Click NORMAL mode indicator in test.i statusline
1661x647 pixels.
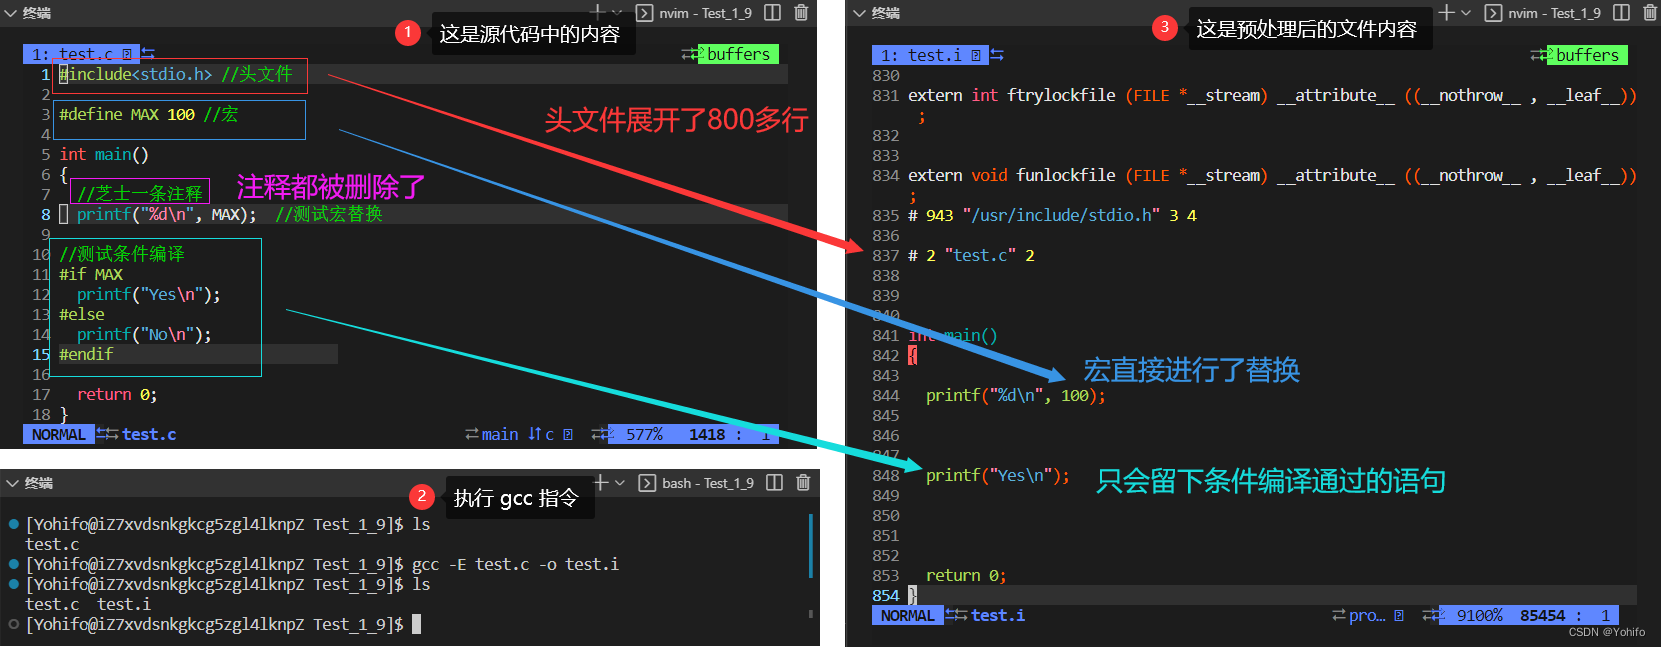(908, 615)
